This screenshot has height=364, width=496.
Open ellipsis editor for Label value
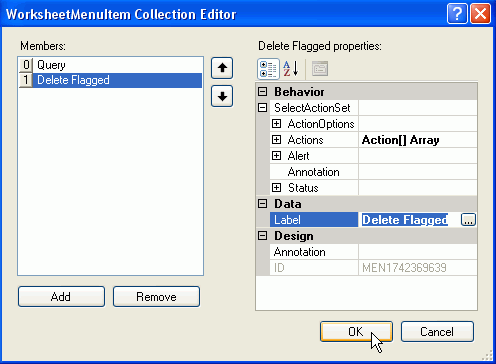(468, 220)
